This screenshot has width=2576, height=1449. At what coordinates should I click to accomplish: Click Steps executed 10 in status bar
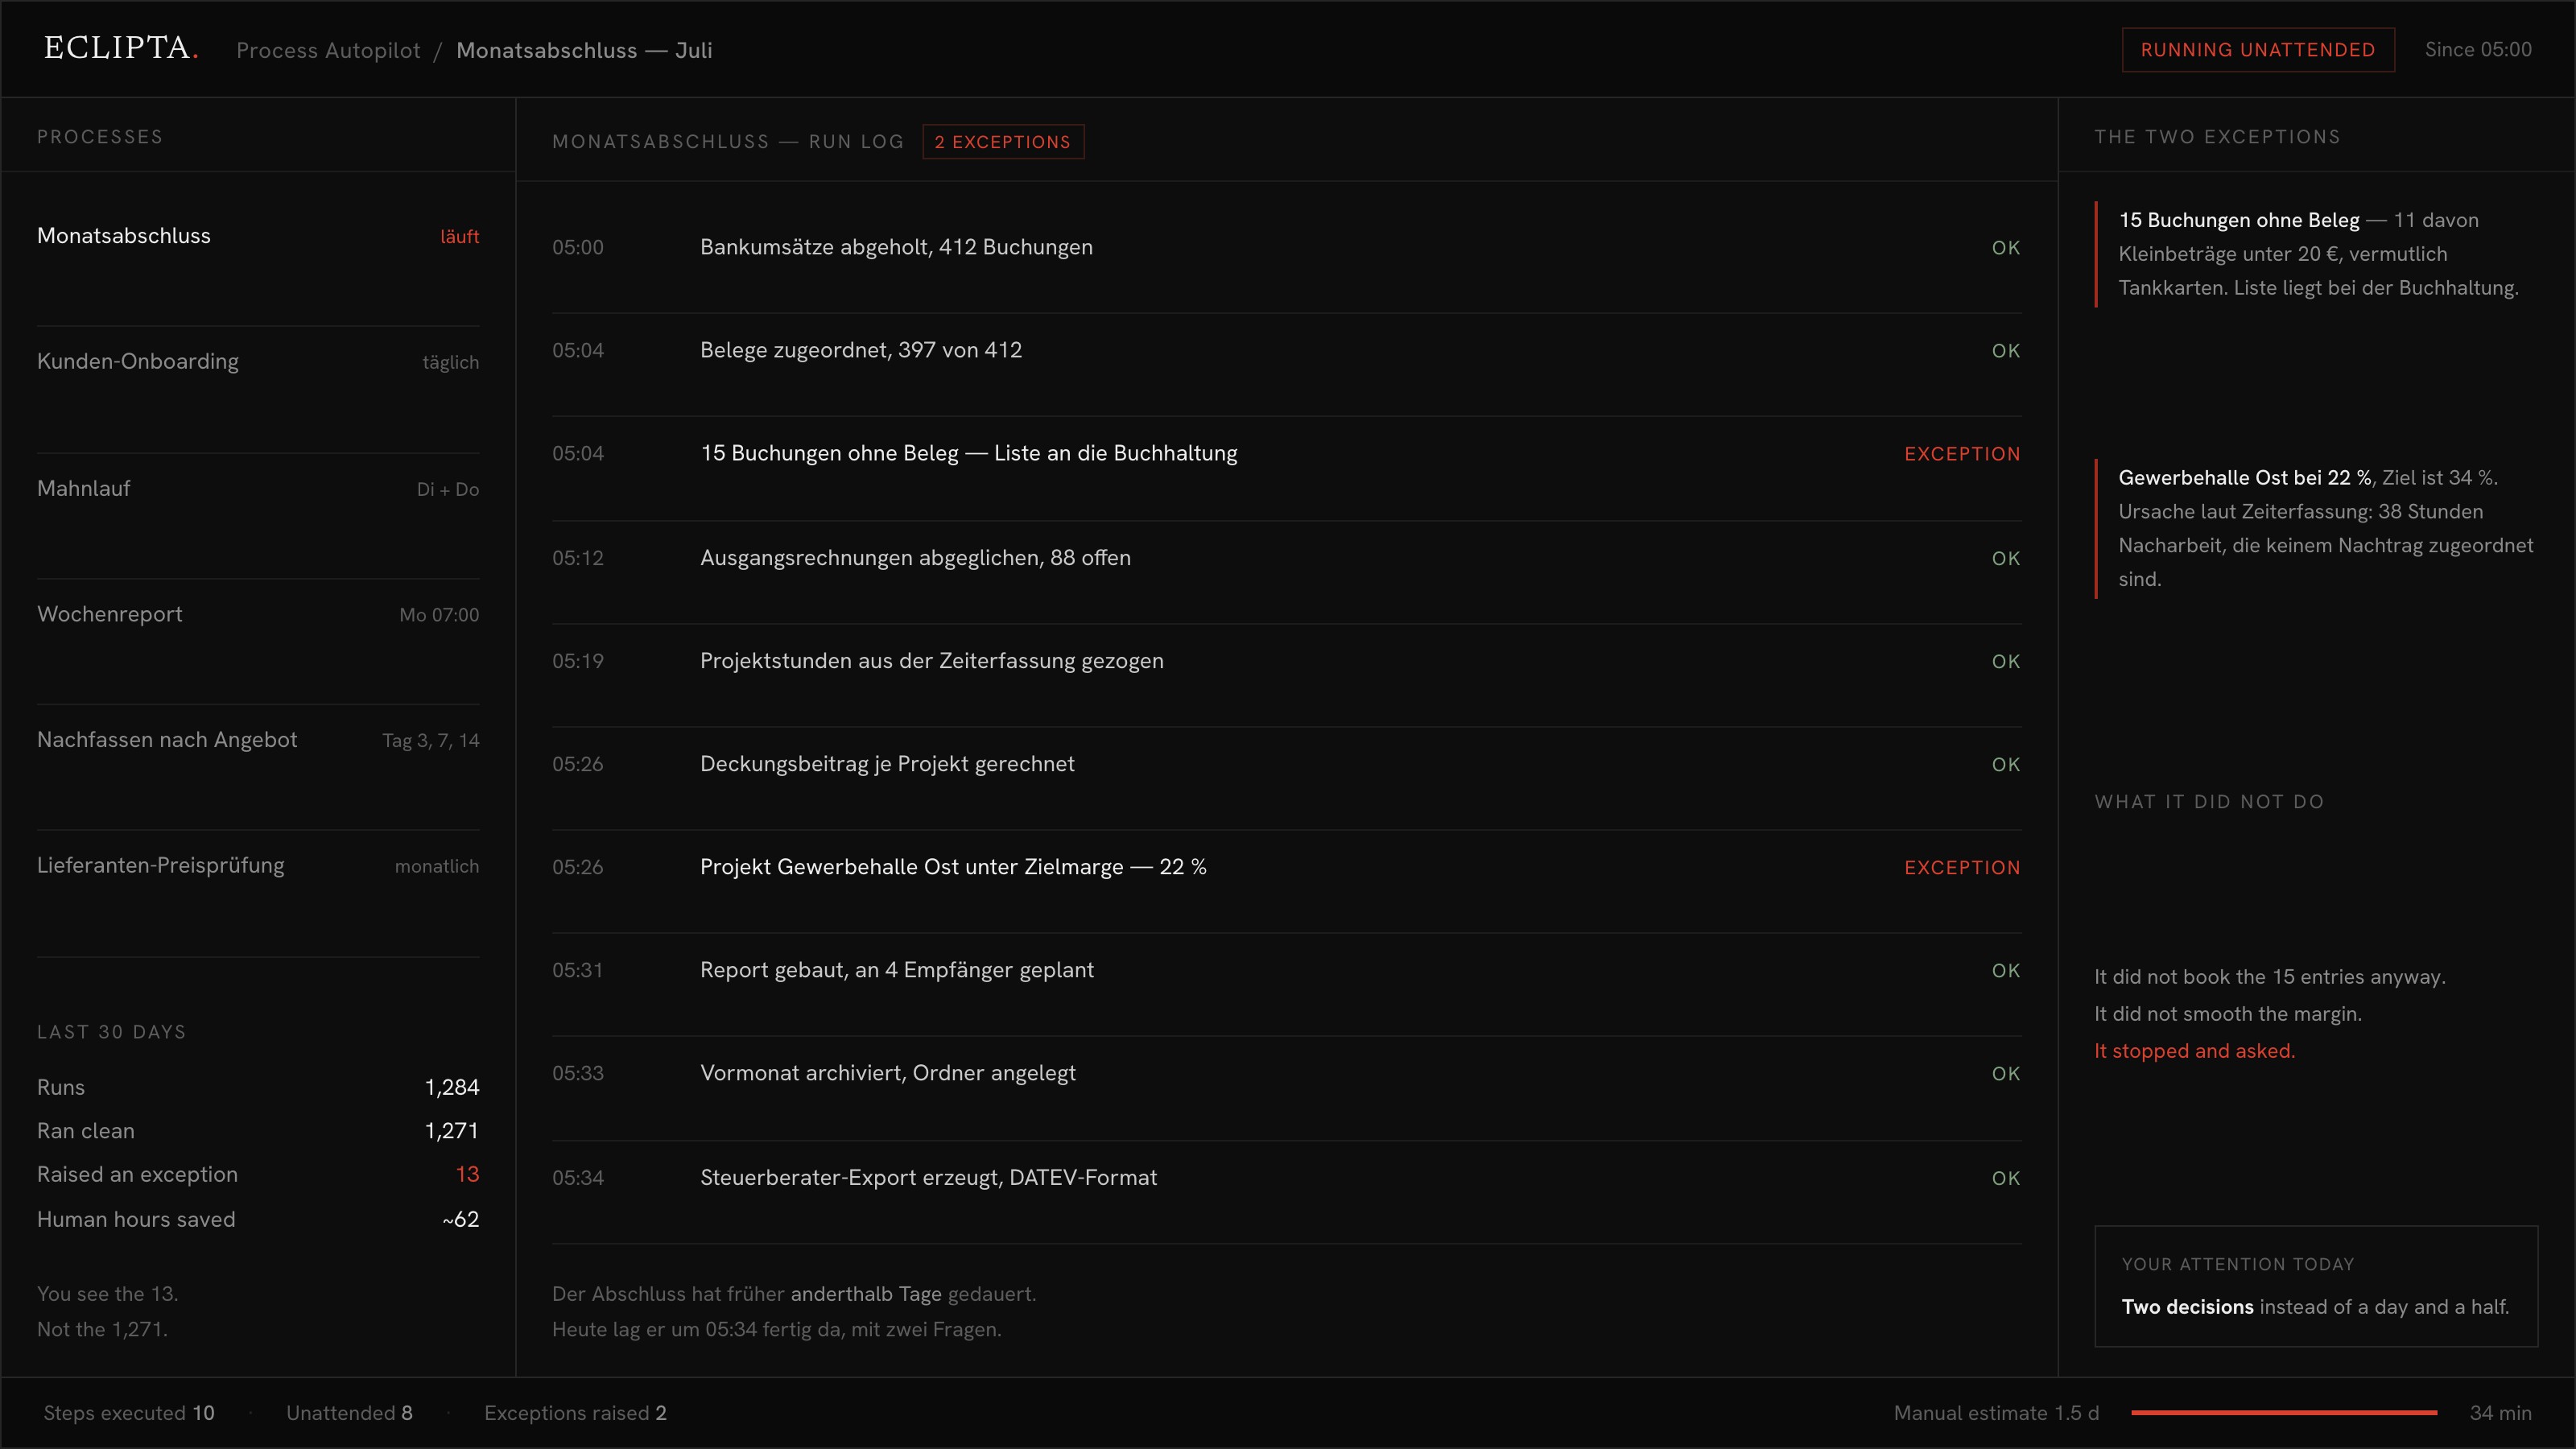pyautogui.click(x=129, y=1413)
